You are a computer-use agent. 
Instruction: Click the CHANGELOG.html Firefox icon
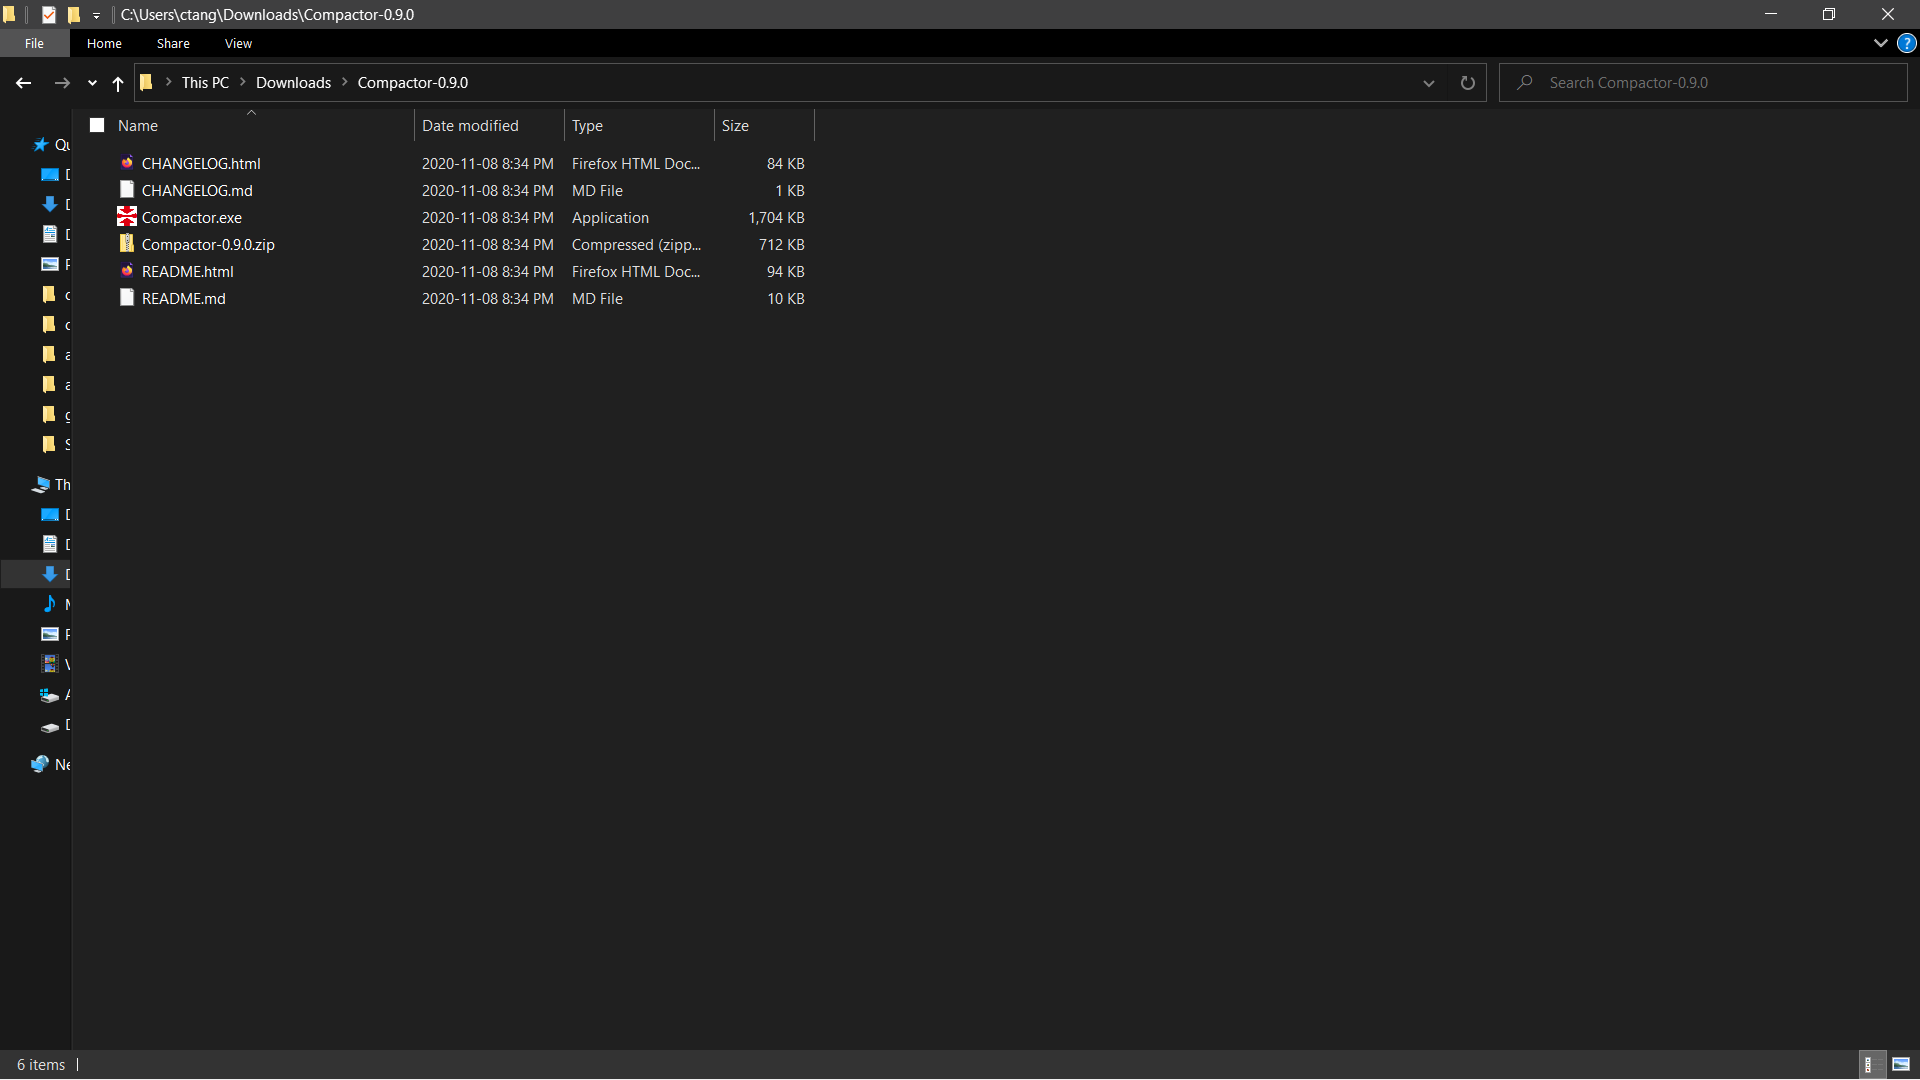coord(127,163)
